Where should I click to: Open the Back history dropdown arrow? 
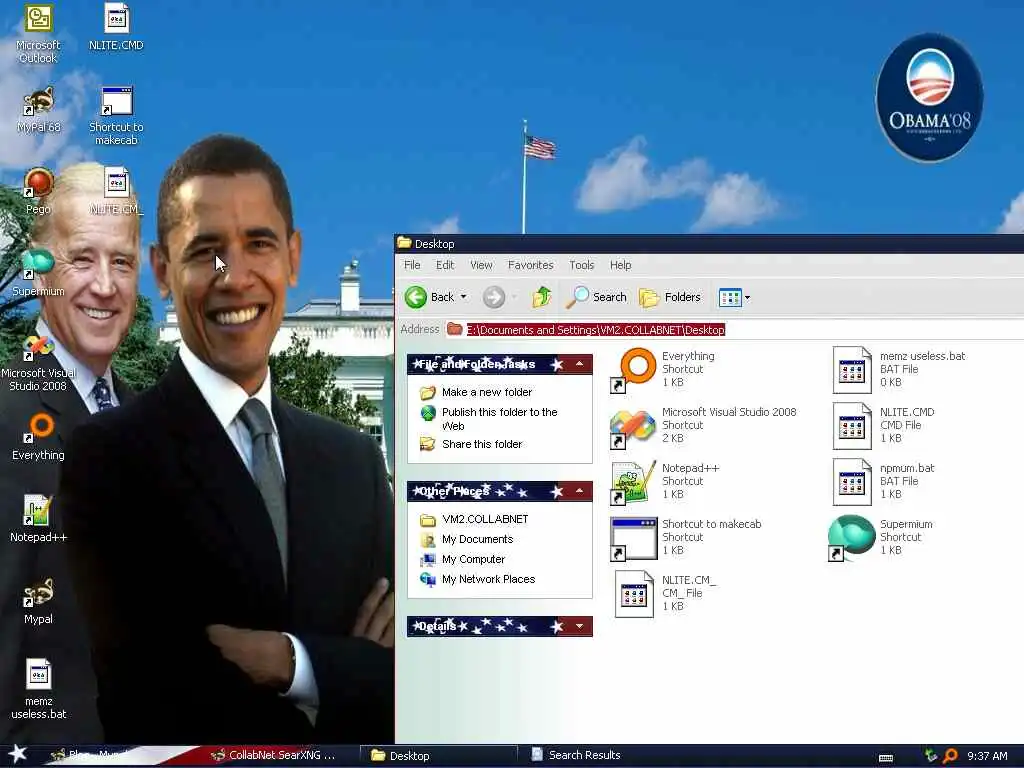464,297
